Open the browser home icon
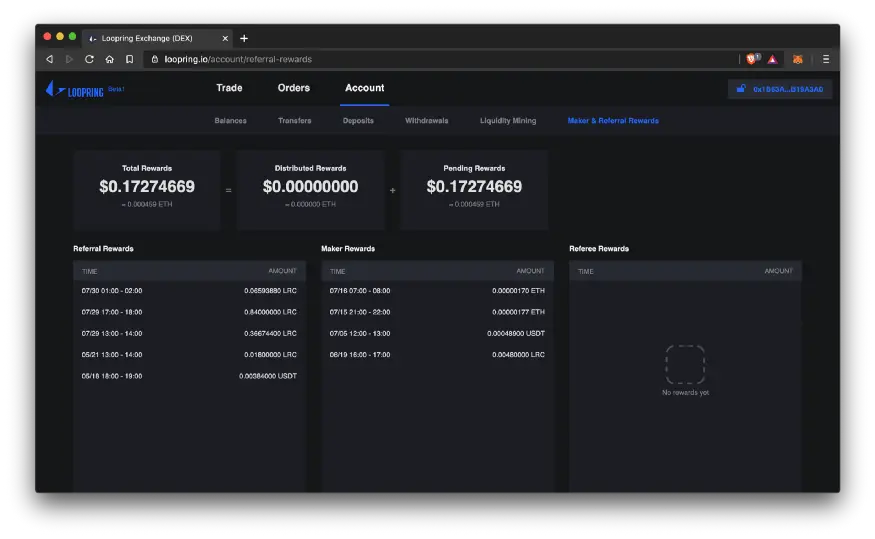The image size is (875, 539). click(109, 59)
